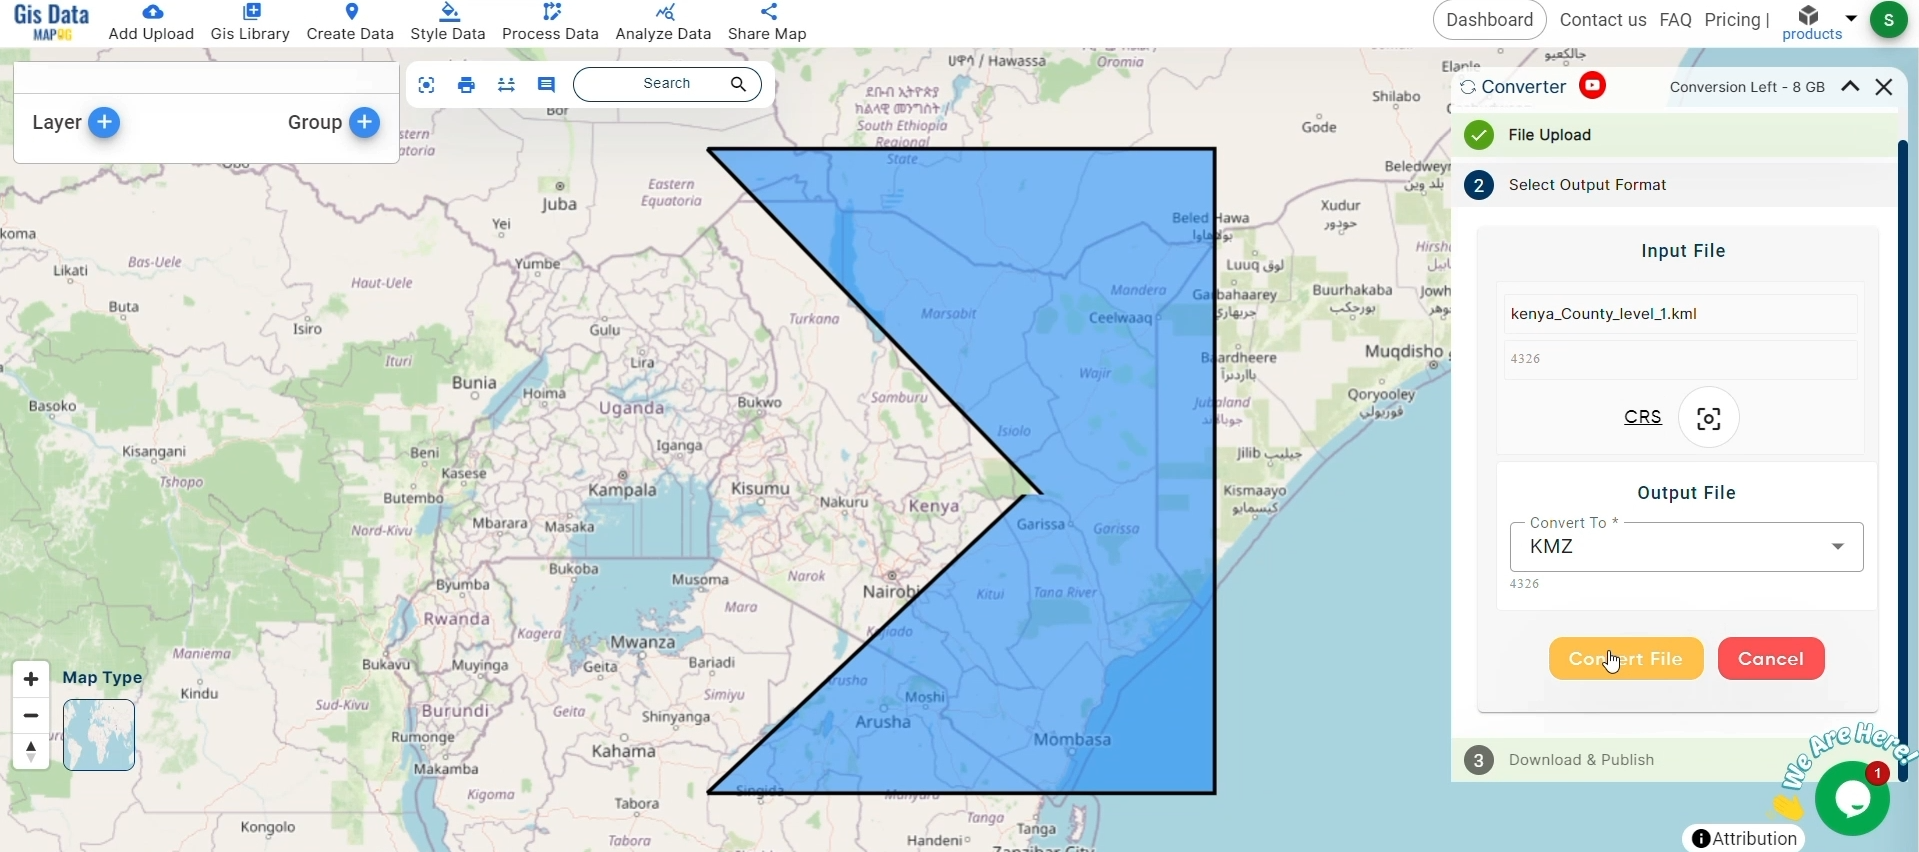Image resolution: width=1919 pixels, height=852 pixels.
Task: Open the Analyze Data menu
Action: click(x=663, y=22)
